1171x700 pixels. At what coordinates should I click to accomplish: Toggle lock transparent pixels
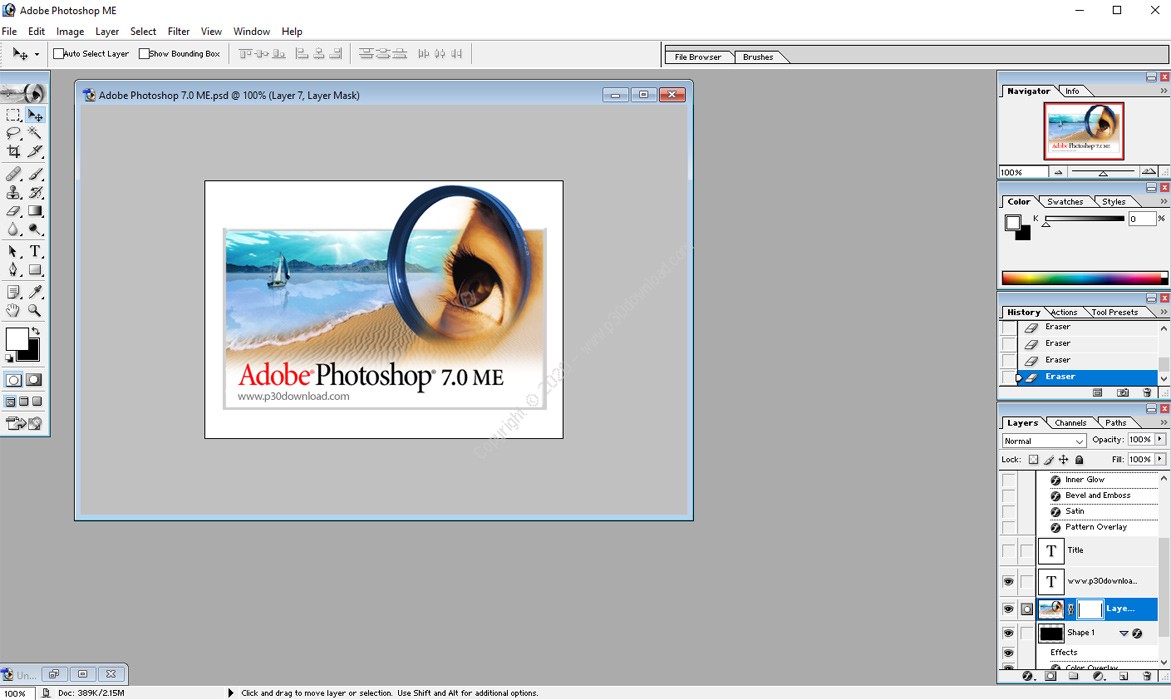[1034, 459]
